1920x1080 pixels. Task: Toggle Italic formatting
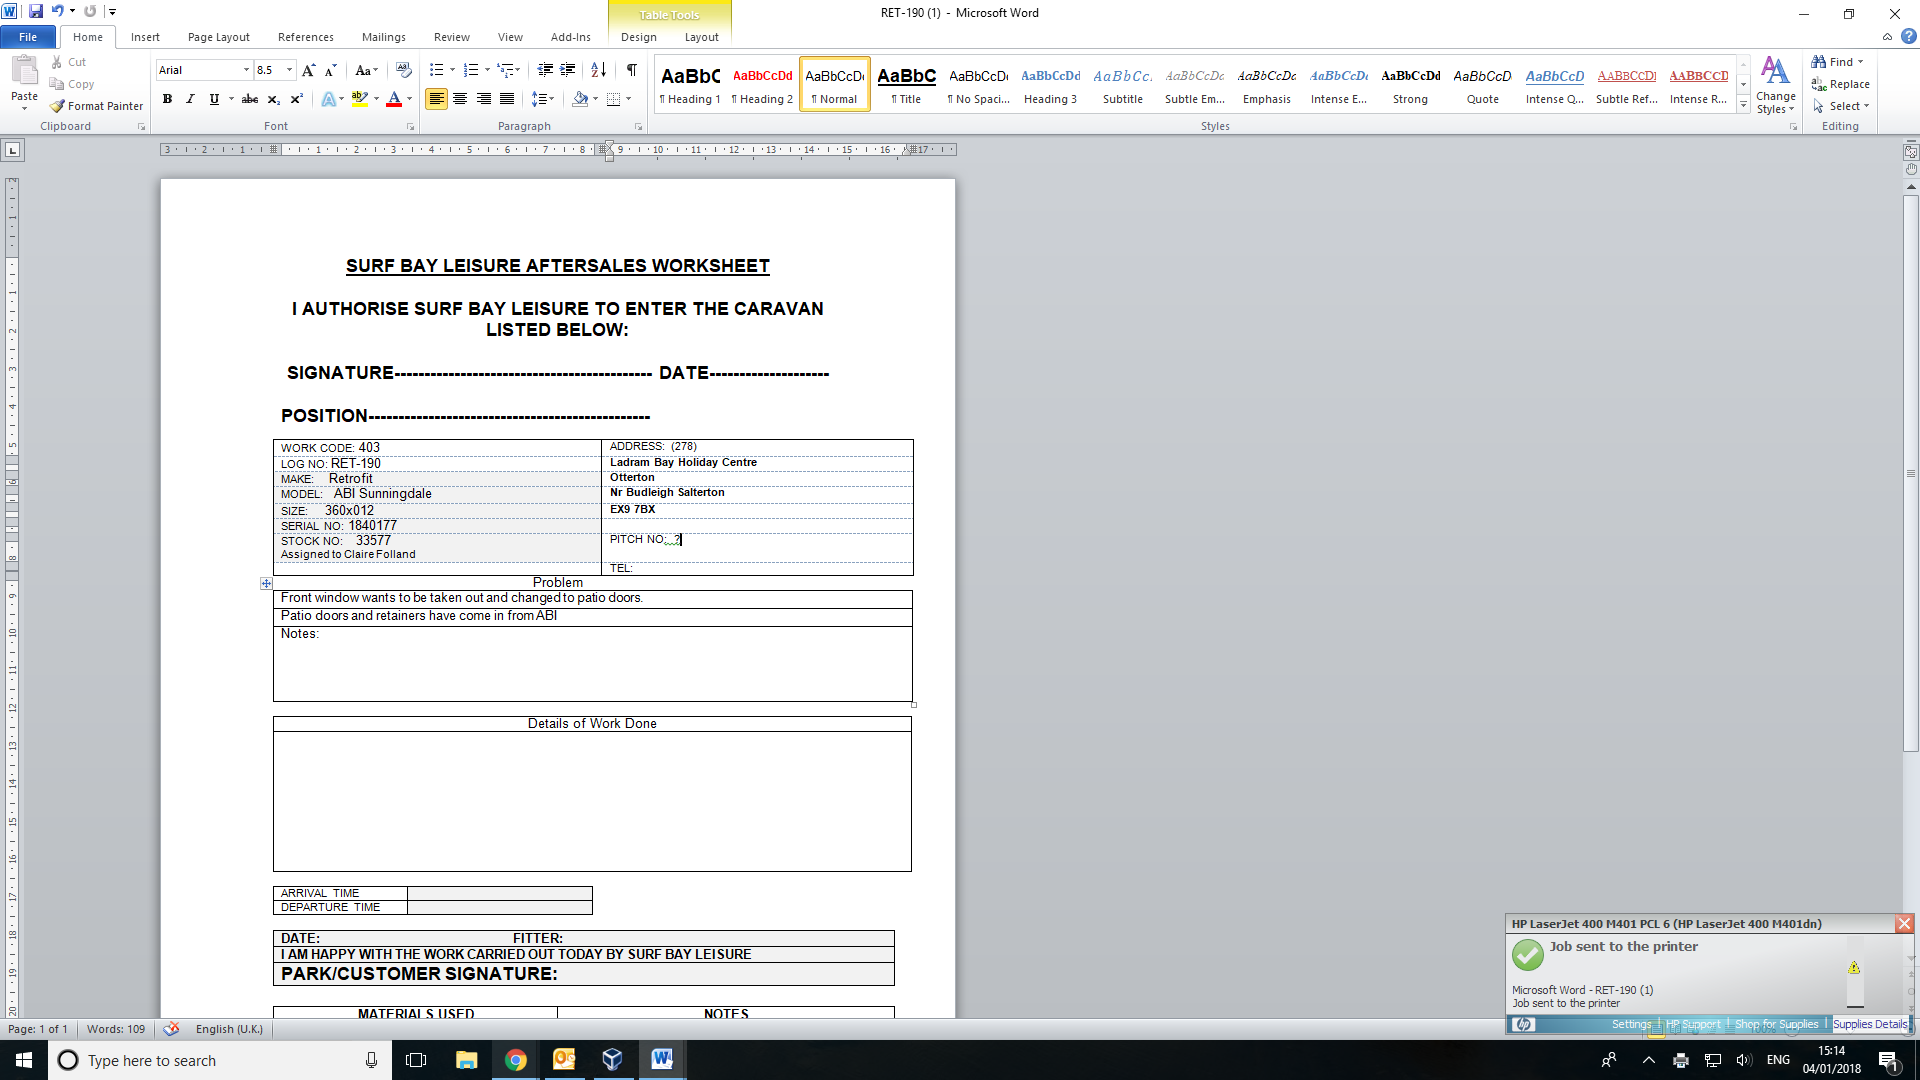190,99
